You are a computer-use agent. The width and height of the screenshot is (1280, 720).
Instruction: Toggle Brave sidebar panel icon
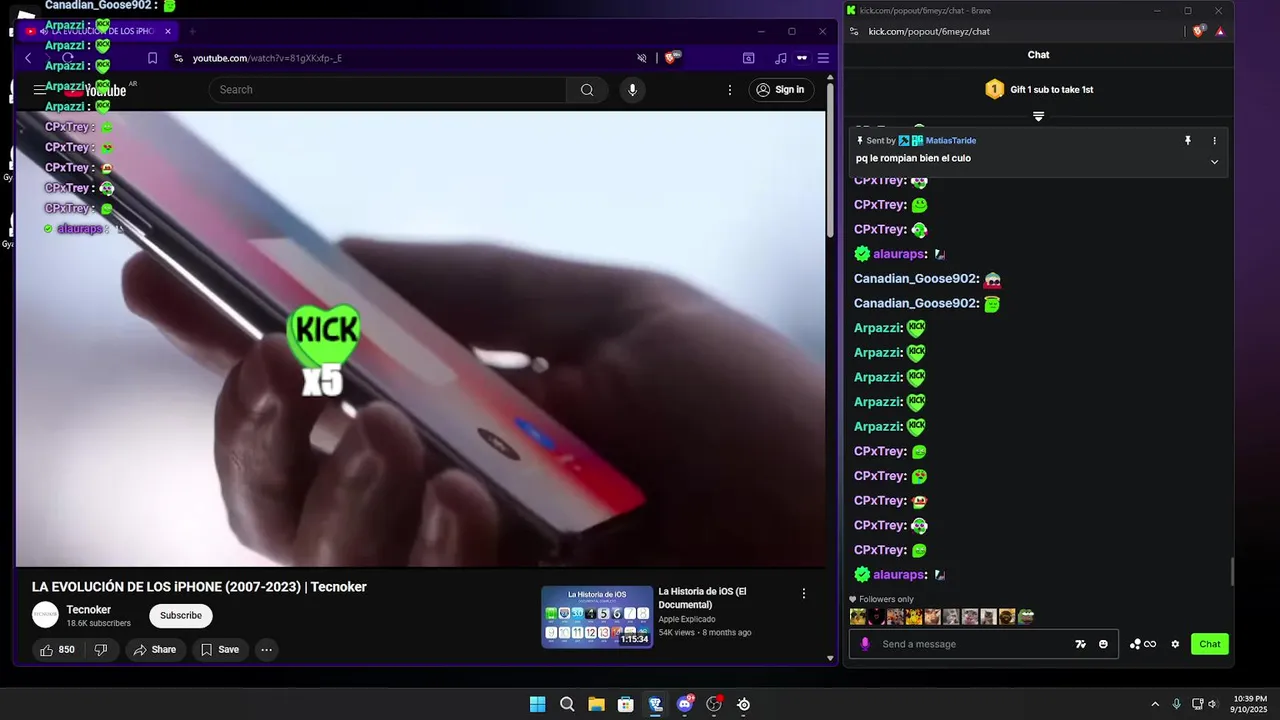point(748,58)
